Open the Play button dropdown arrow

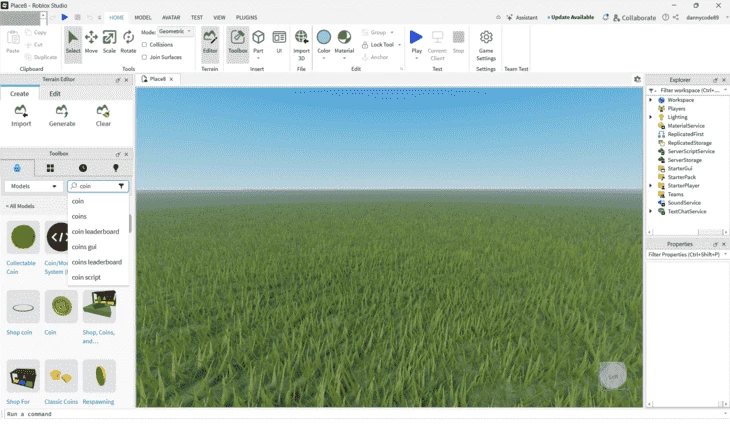coord(416,59)
